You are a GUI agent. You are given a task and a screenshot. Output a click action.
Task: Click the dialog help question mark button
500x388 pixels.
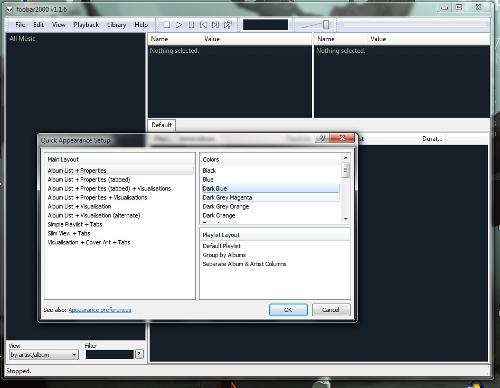(x=322, y=138)
